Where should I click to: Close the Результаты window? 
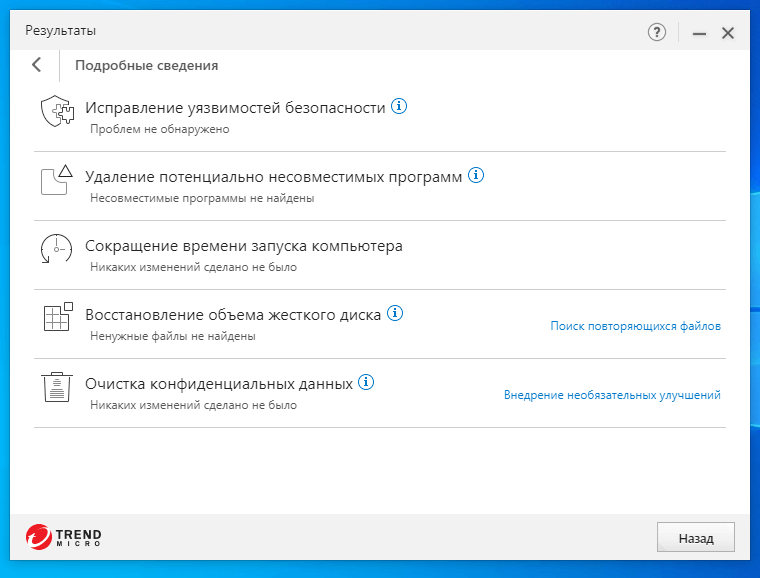728,33
